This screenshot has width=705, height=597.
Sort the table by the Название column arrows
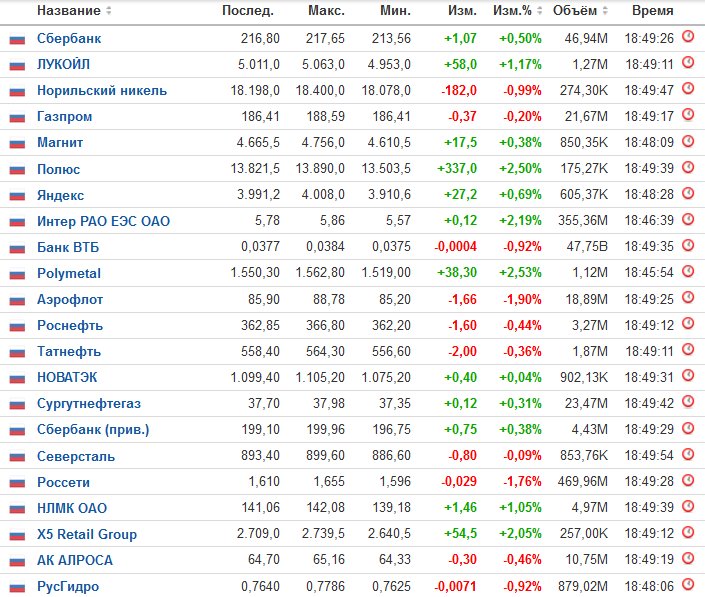pyautogui.click(x=108, y=10)
